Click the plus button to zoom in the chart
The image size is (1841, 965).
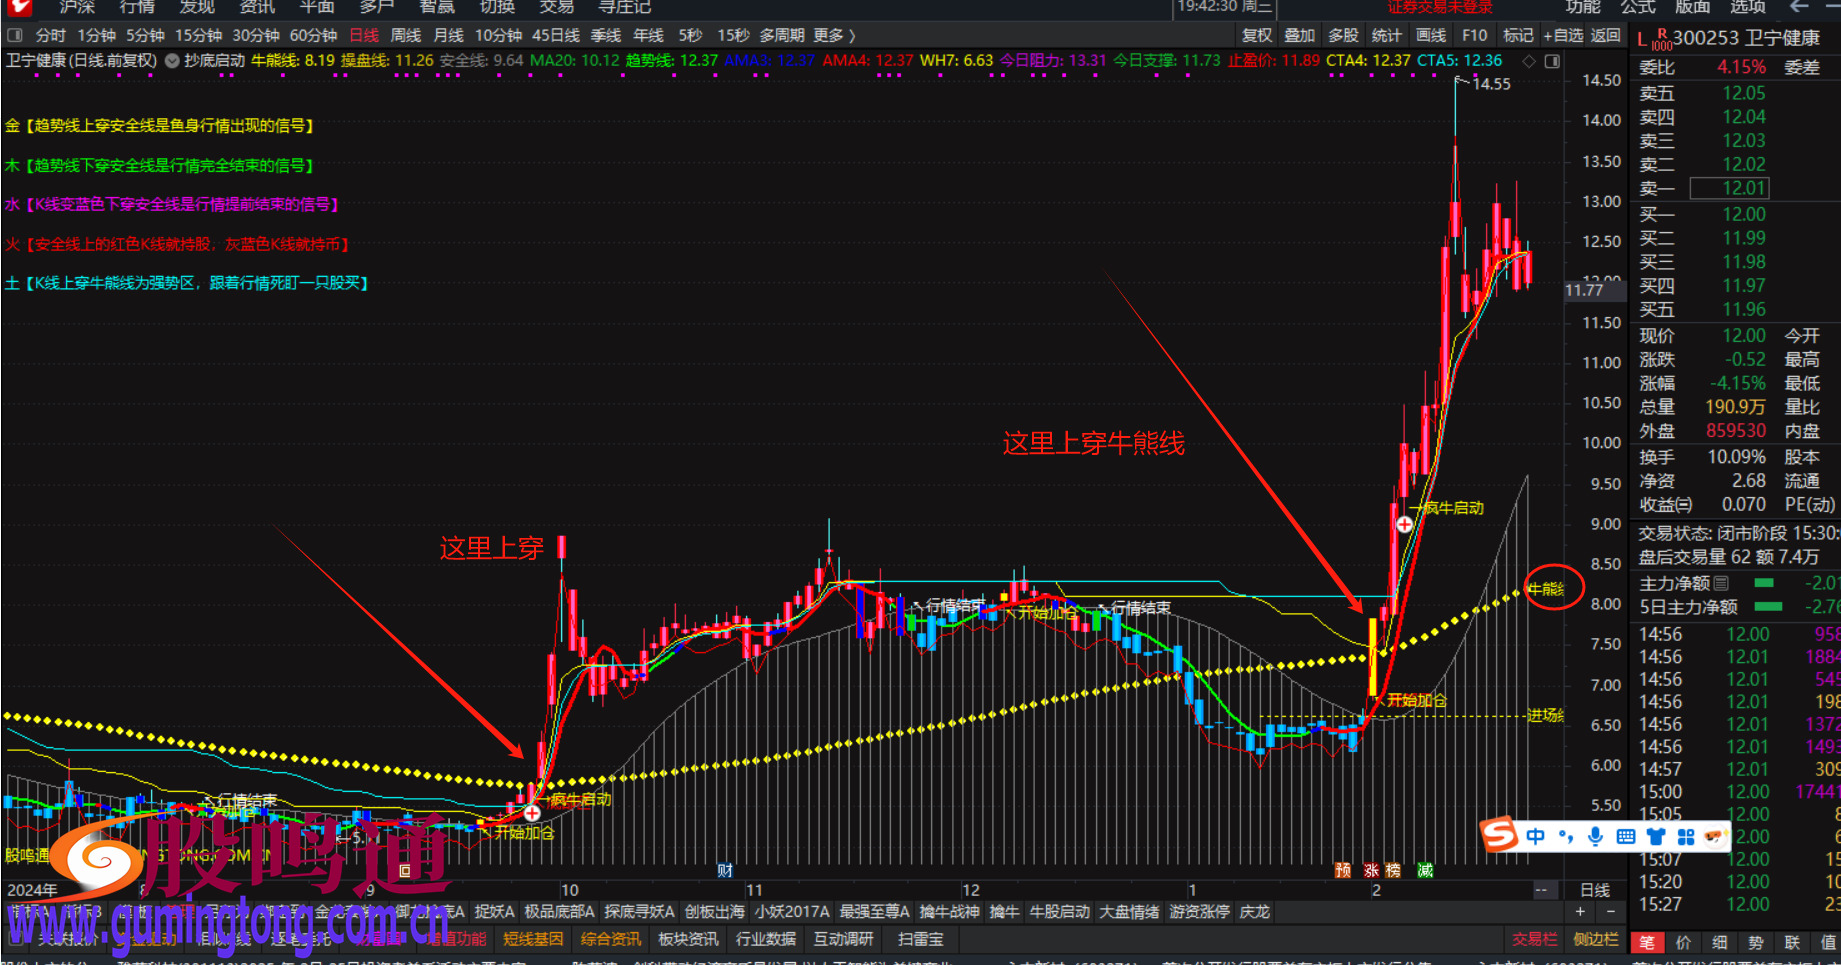[x=1580, y=912]
